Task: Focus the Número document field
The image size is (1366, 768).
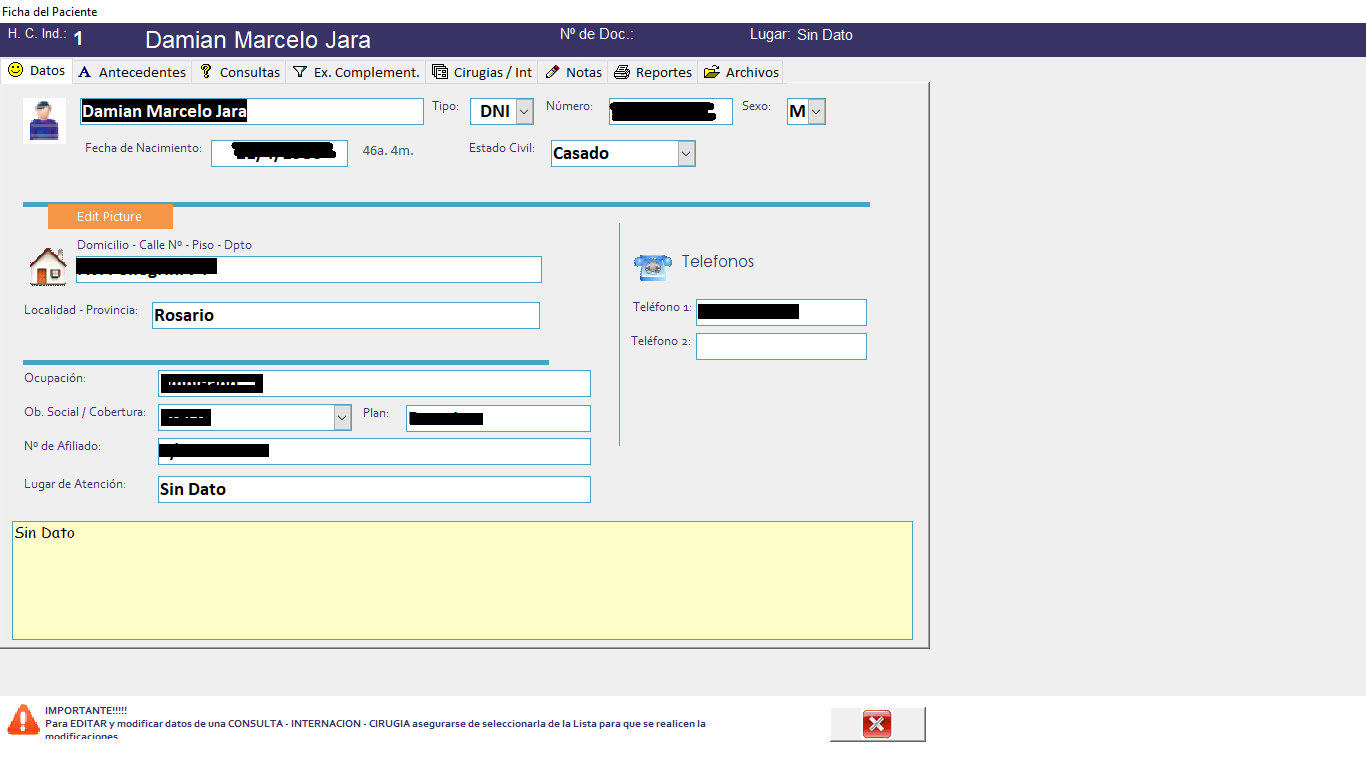Action: point(671,111)
